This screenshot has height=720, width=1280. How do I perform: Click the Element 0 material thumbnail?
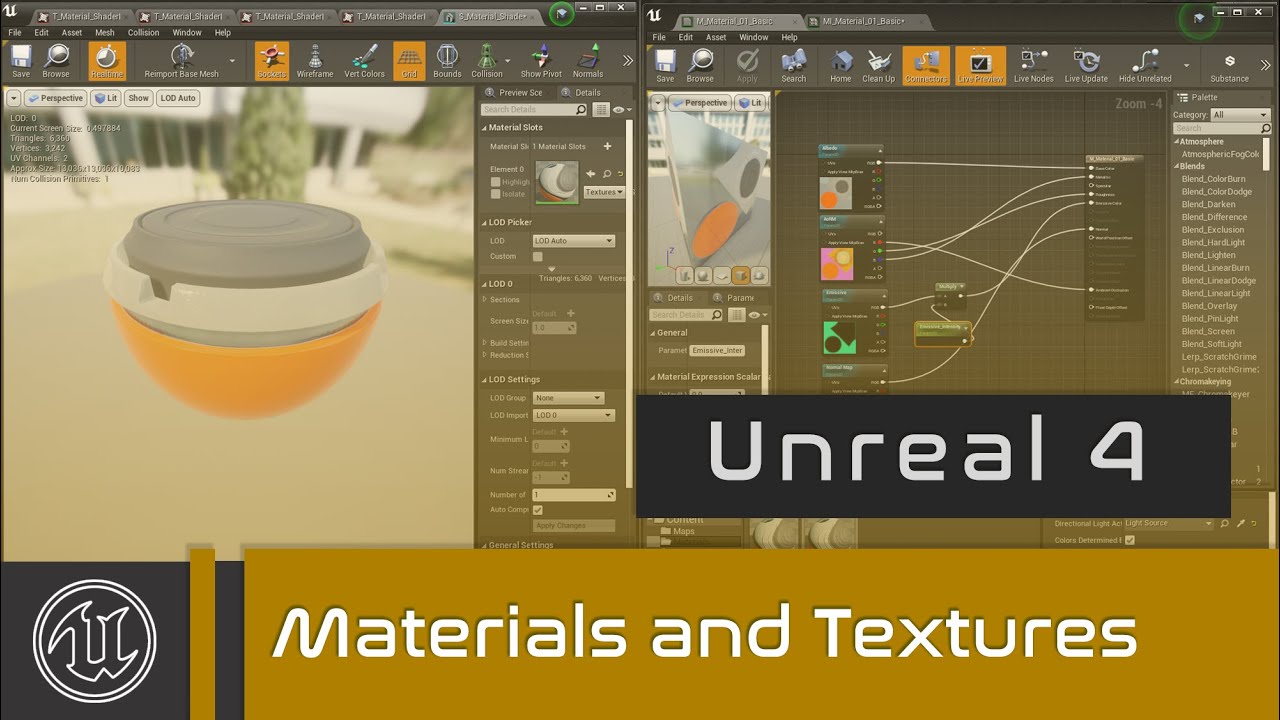coord(557,183)
